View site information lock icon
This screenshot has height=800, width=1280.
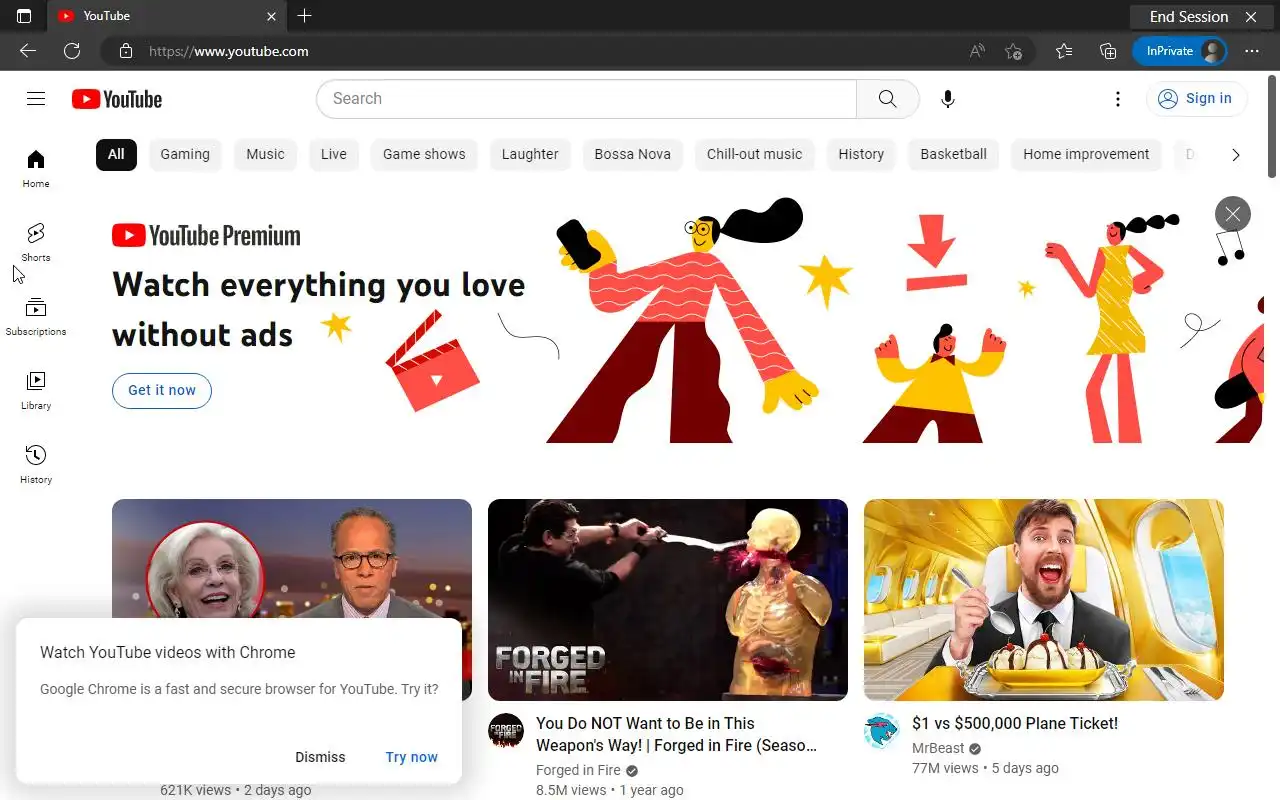tap(126, 51)
